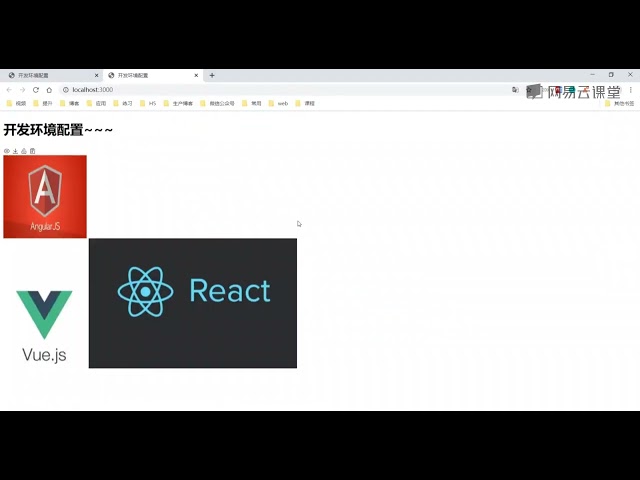
Task: Open the 练习 bookmark folder
Action: 123,104
